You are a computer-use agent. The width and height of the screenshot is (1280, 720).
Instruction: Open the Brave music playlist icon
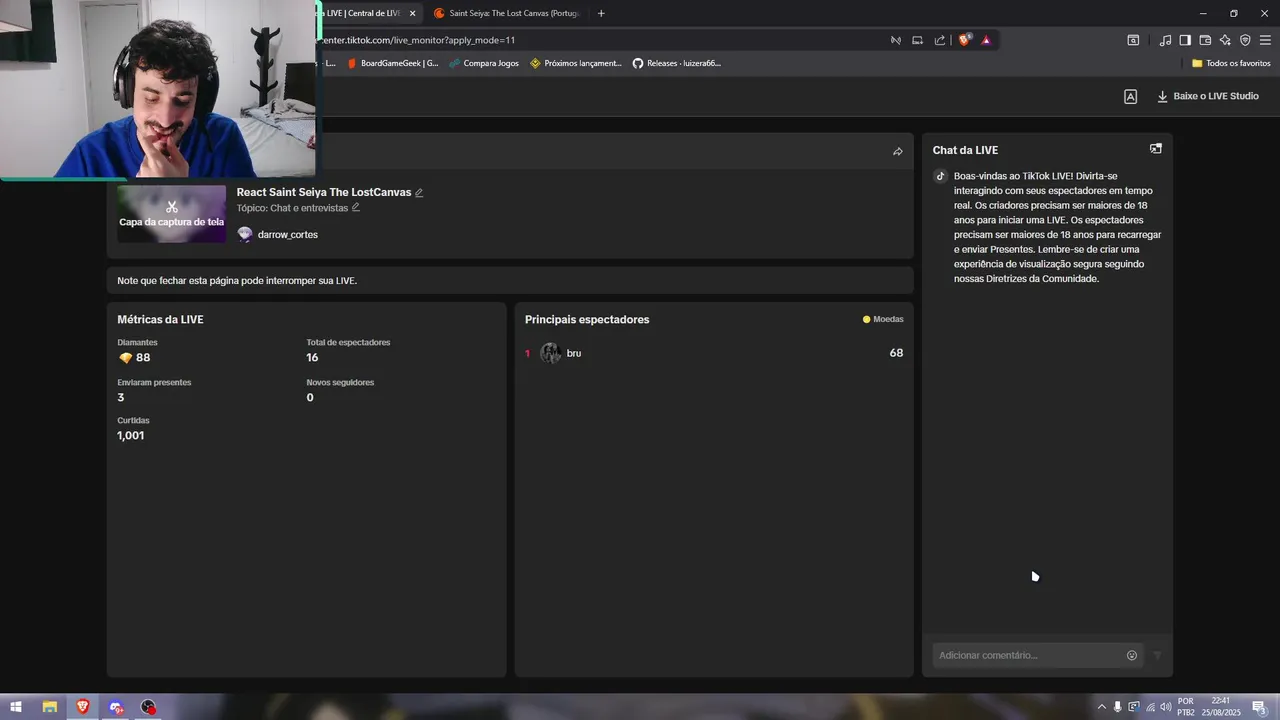1165,40
